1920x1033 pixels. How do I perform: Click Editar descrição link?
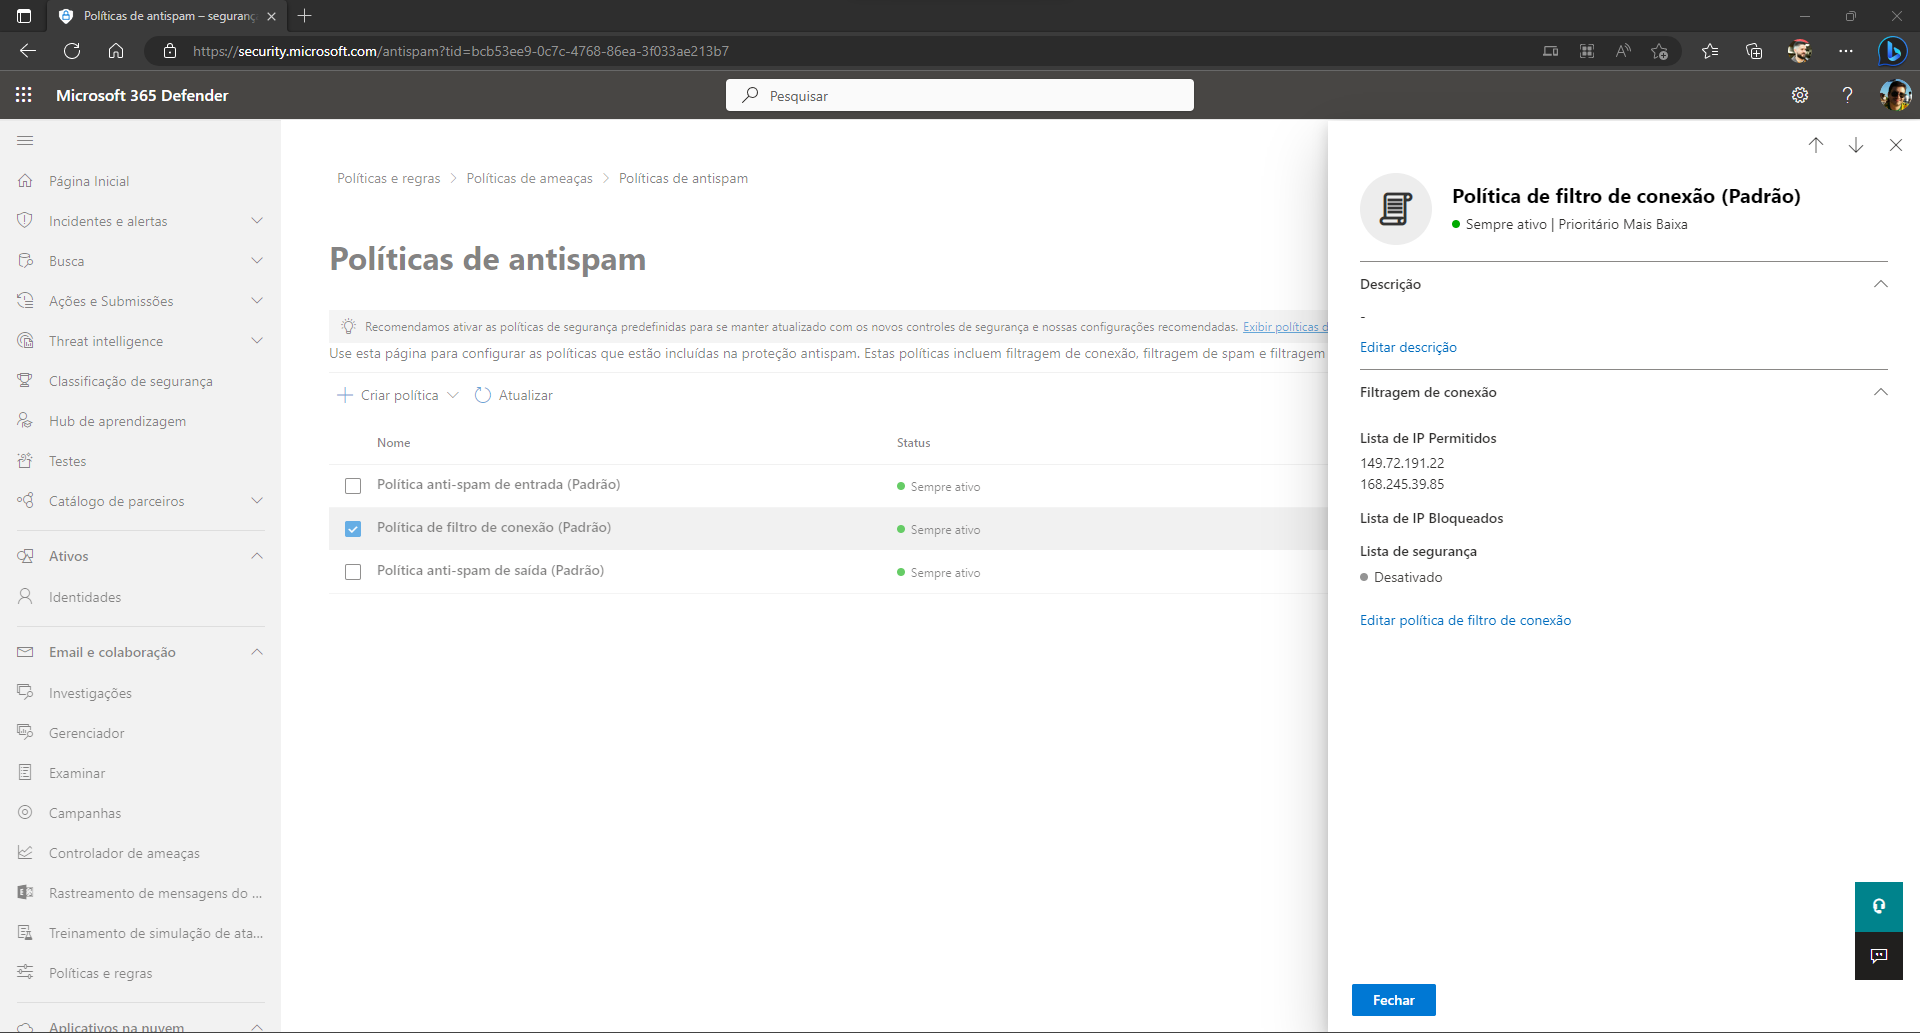click(1408, 347)
